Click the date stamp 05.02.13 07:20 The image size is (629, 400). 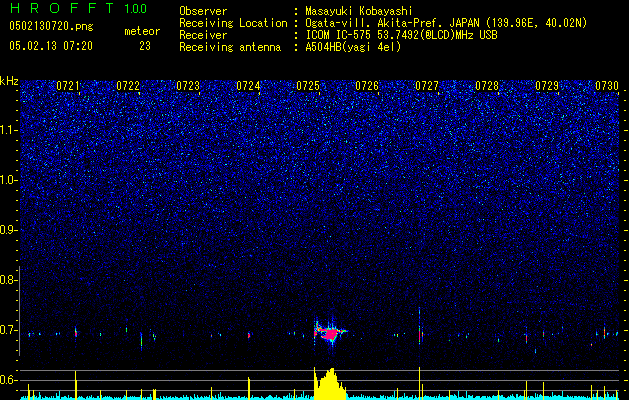pos(51,46)
